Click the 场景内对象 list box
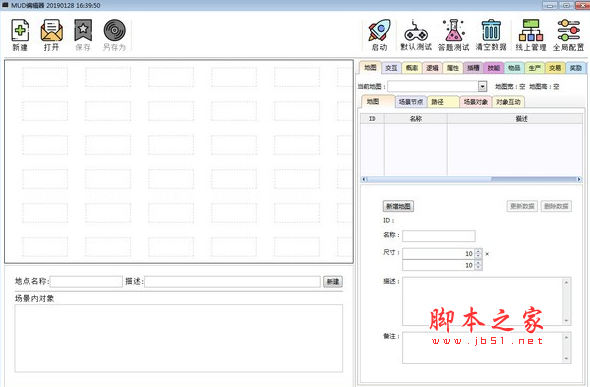 pos(179,338)
